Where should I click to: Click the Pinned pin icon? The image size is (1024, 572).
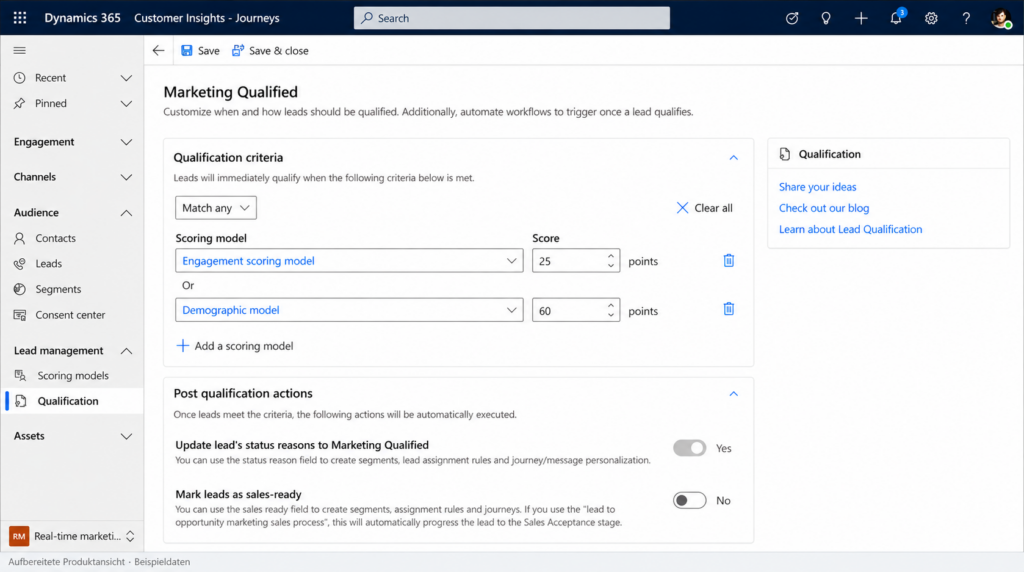[20, 103]
